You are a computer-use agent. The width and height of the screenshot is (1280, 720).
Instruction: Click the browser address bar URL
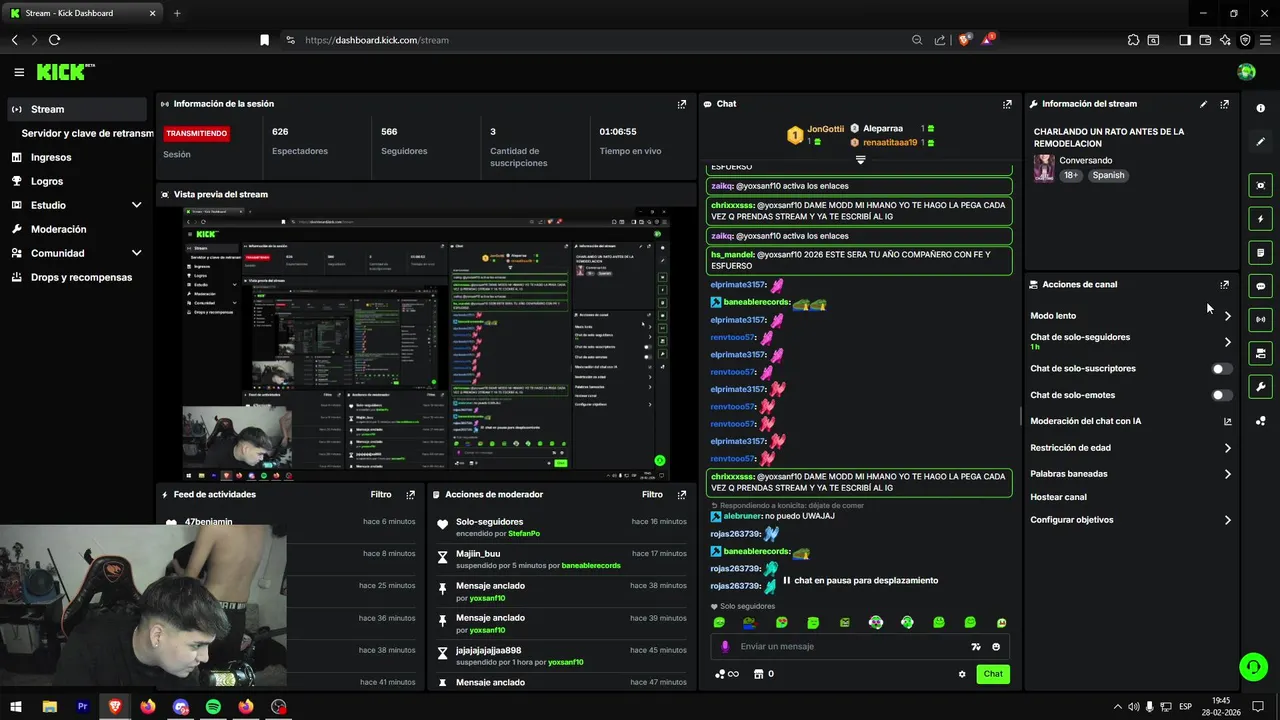coord(377,40)
